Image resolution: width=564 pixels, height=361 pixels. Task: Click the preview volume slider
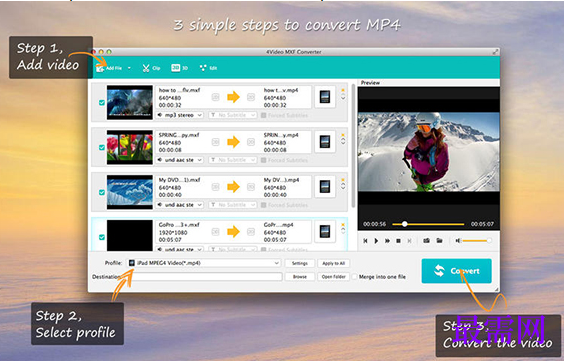pos(477,241)
